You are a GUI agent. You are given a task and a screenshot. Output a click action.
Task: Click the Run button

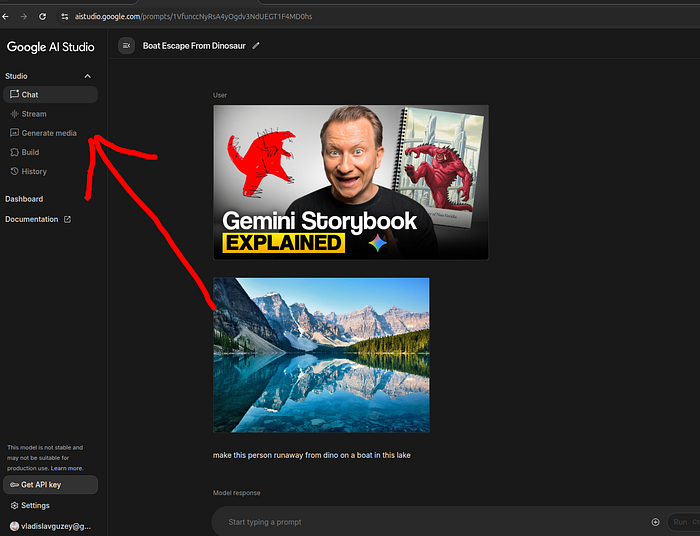[x=683, y=522]
